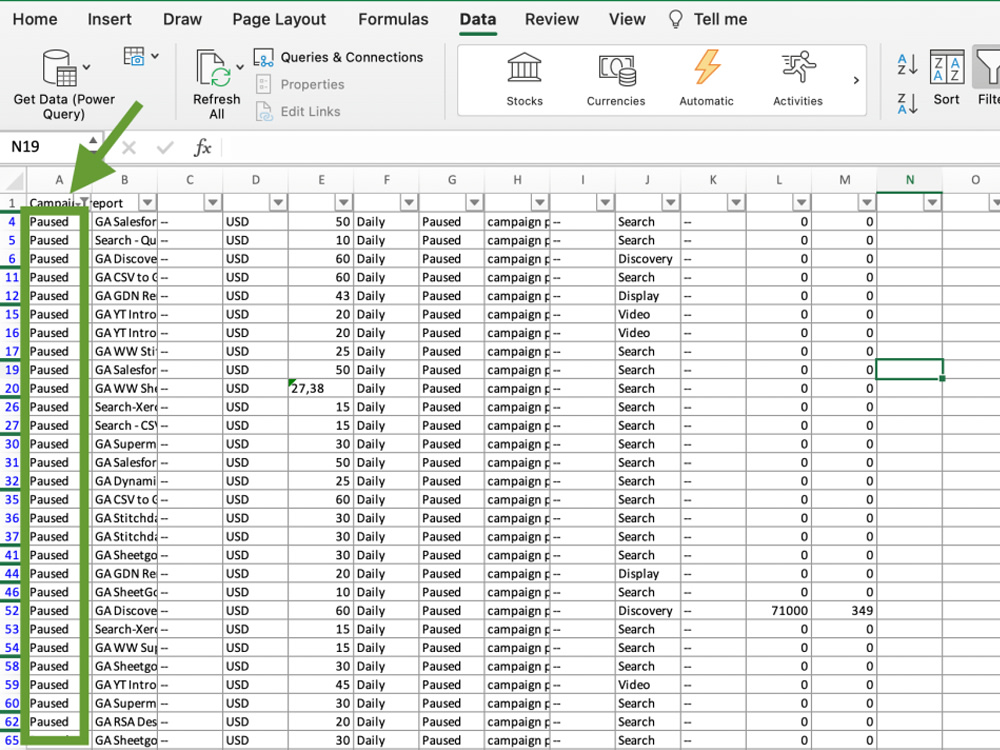Switch to the Formulas tab
The height and width of the screenshot is (750, 1000).
click(x=393, y=19)
